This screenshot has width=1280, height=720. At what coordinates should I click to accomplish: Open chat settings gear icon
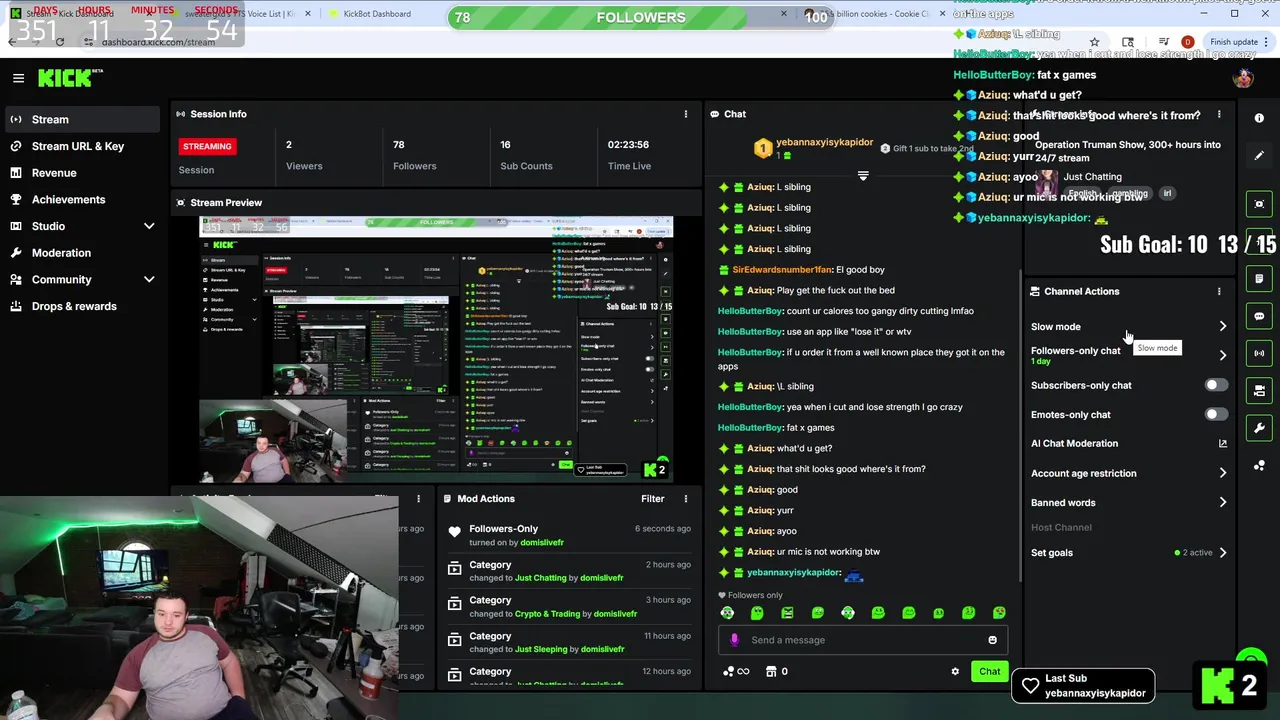pos(955,672)
